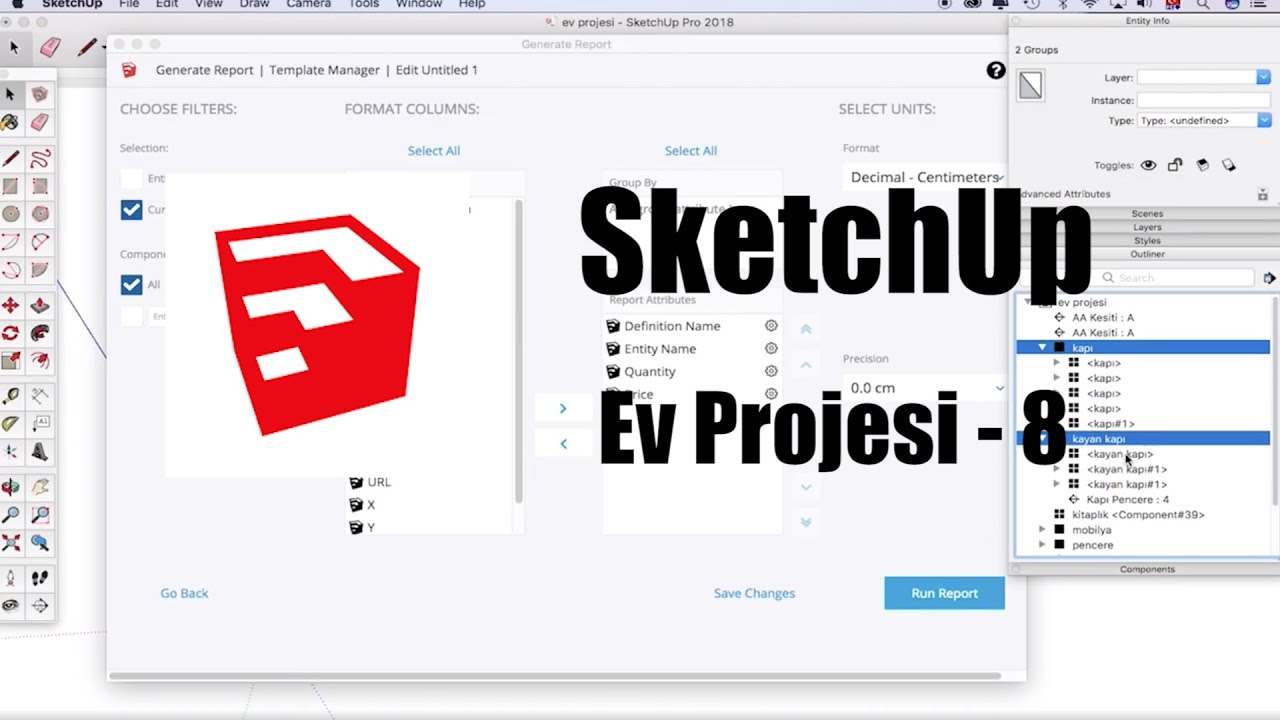
Task: Choose the Follow Me tool
Action: (x=40, y=333)
